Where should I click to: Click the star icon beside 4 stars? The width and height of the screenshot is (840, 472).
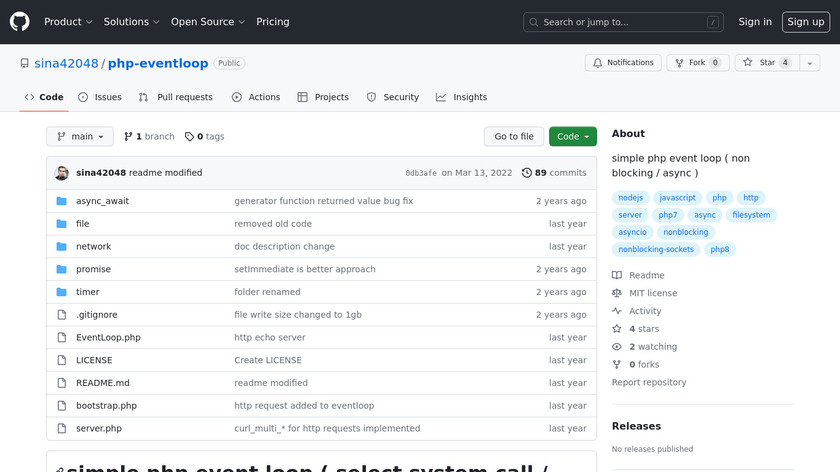617,329
